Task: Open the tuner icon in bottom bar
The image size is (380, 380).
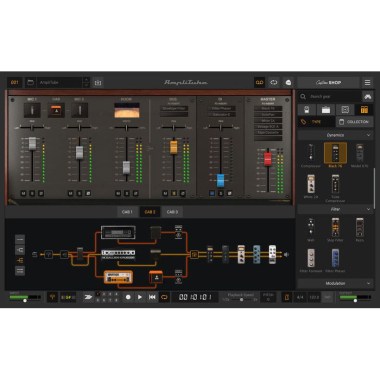Action: point(52,297)
